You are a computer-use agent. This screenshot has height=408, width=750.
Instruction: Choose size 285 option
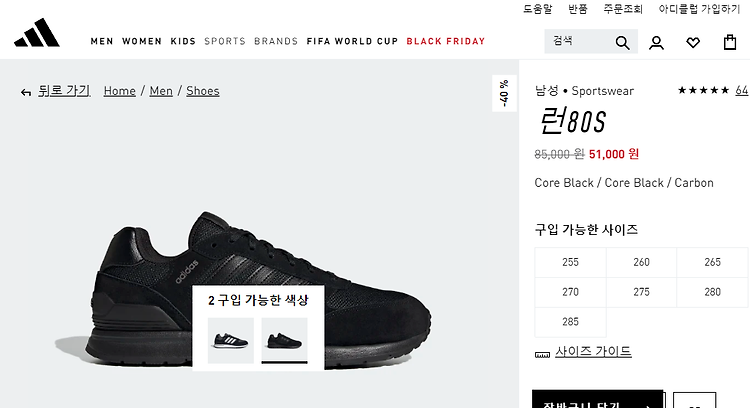click(x=570, y=321)
